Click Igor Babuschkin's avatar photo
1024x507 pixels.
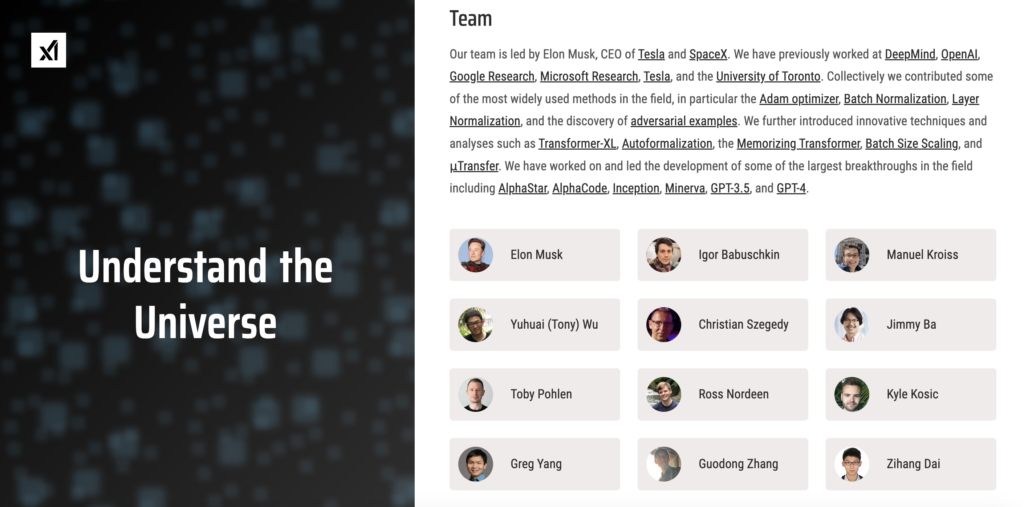[x=663, y=255]
